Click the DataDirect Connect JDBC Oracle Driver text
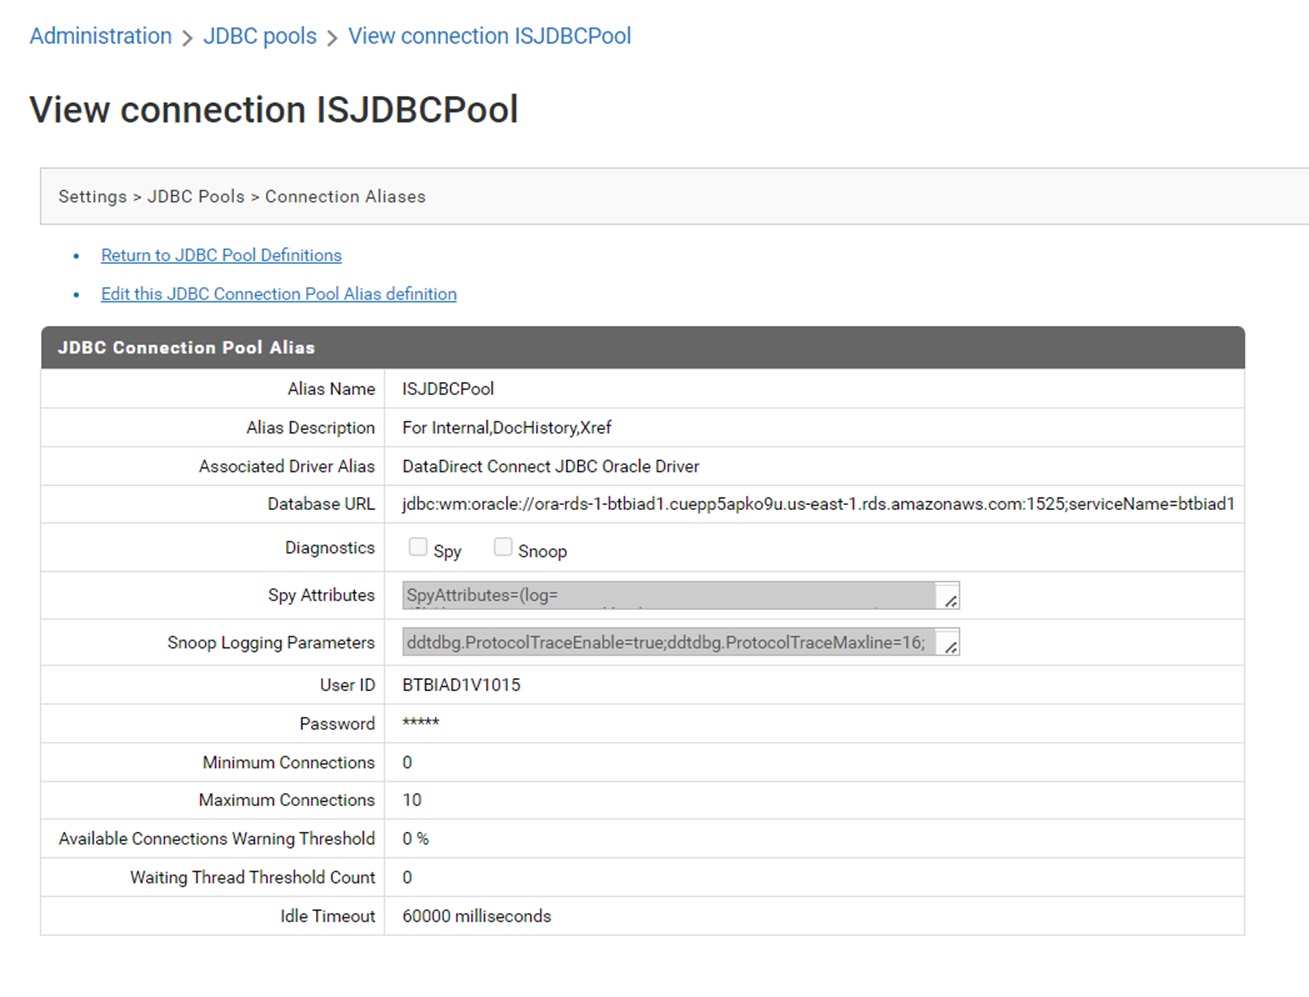This screenshot has height=997, width=1309. [550, 466]
